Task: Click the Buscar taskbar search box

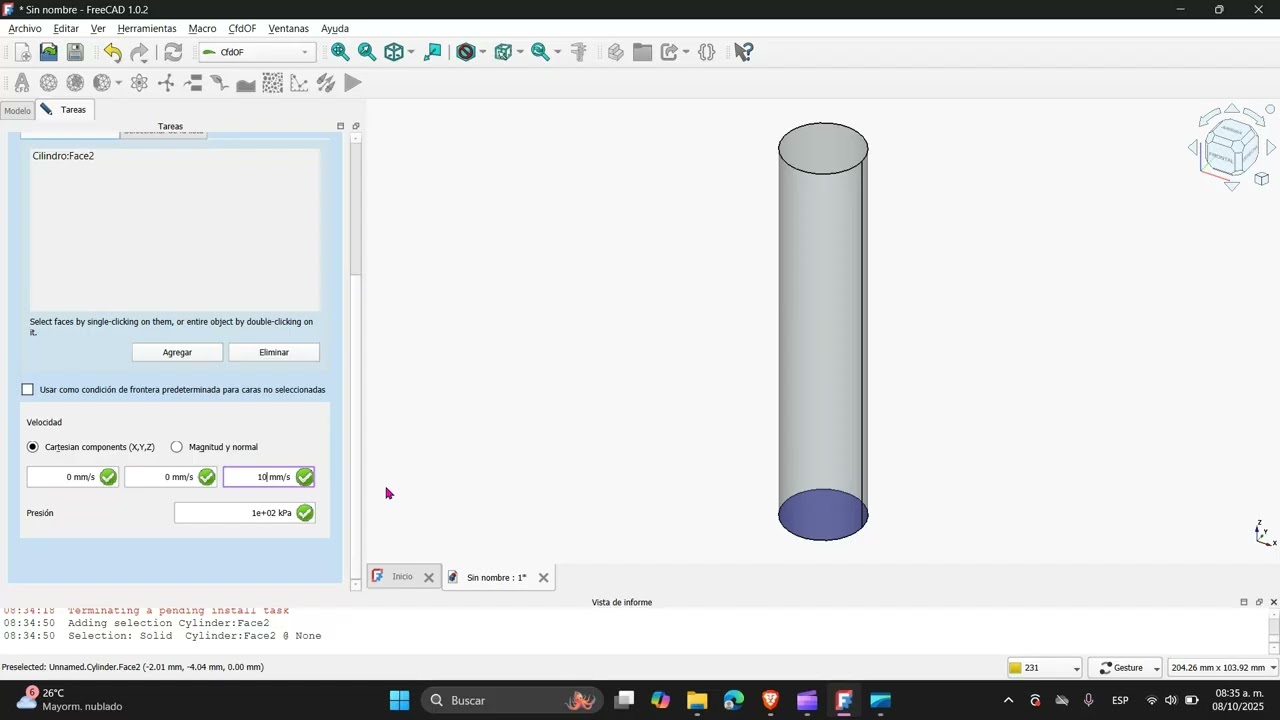Action: click(512, 700)
